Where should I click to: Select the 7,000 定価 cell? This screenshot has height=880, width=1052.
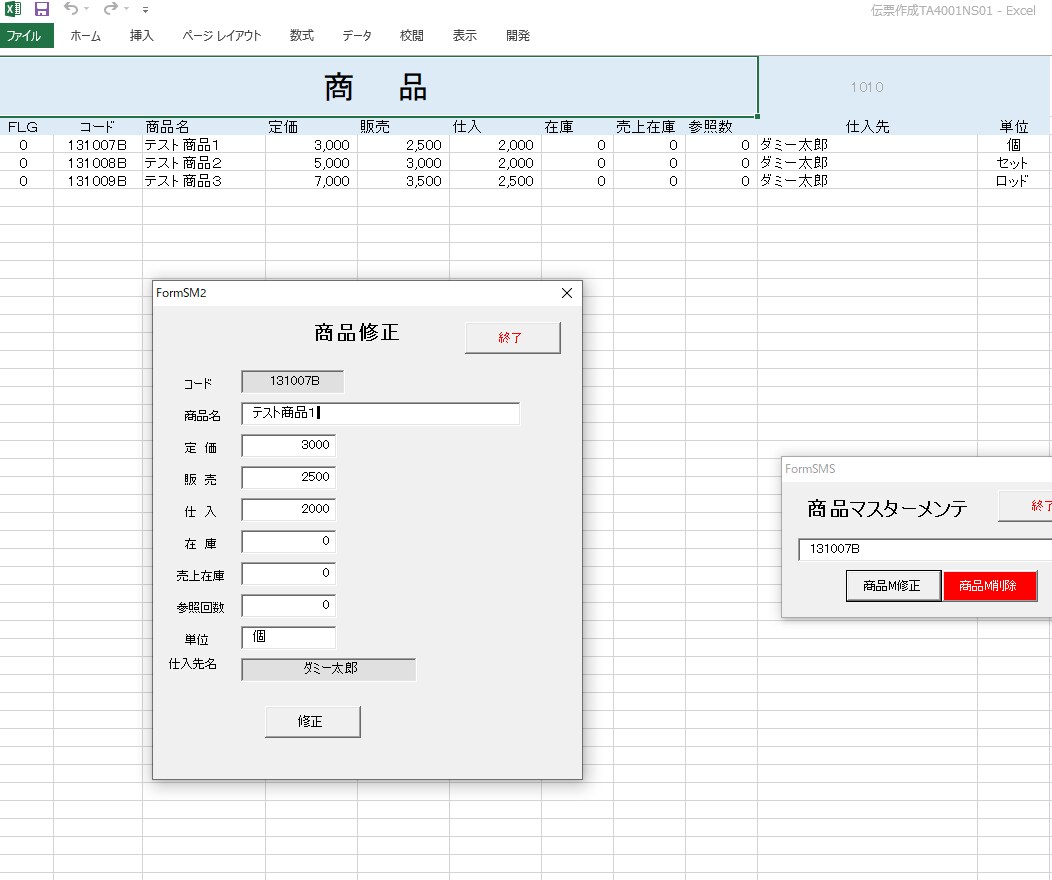tap(311, 181)
